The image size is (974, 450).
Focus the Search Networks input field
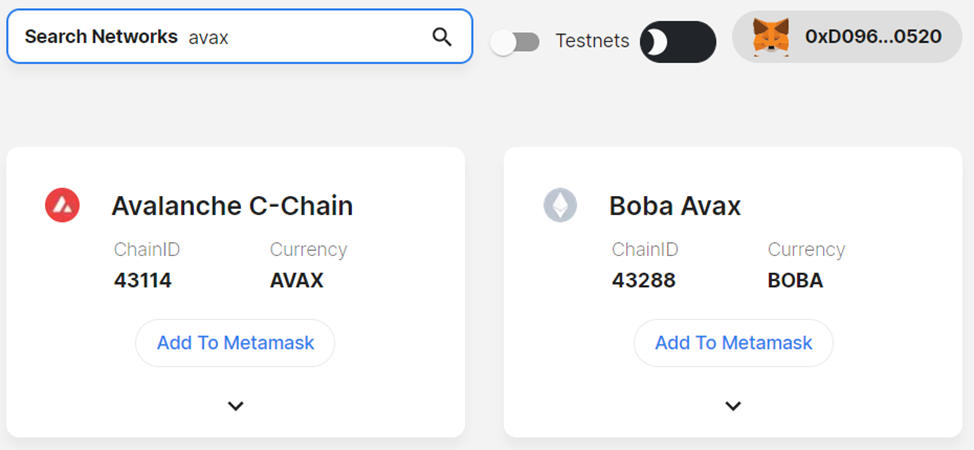[300, 37]
